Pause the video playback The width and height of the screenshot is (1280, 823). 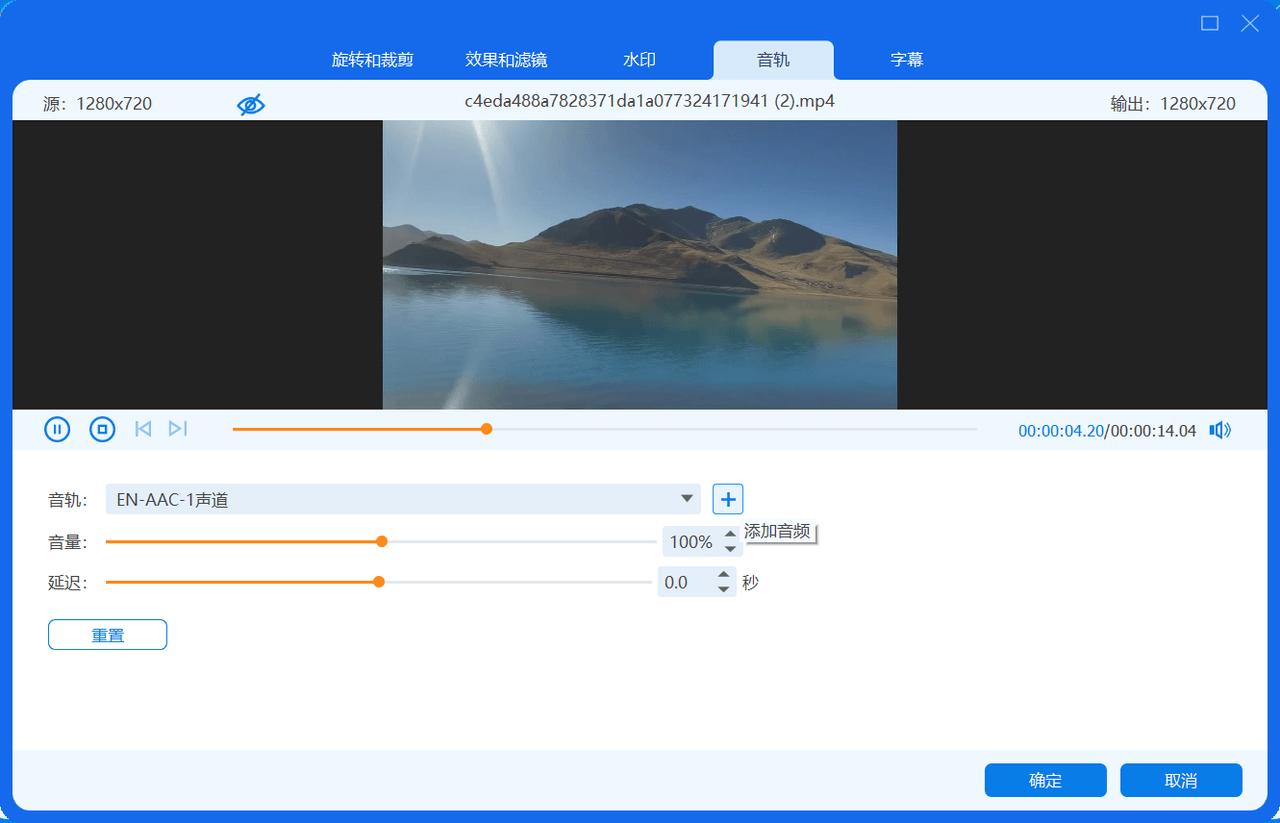(x=57, y=428)
